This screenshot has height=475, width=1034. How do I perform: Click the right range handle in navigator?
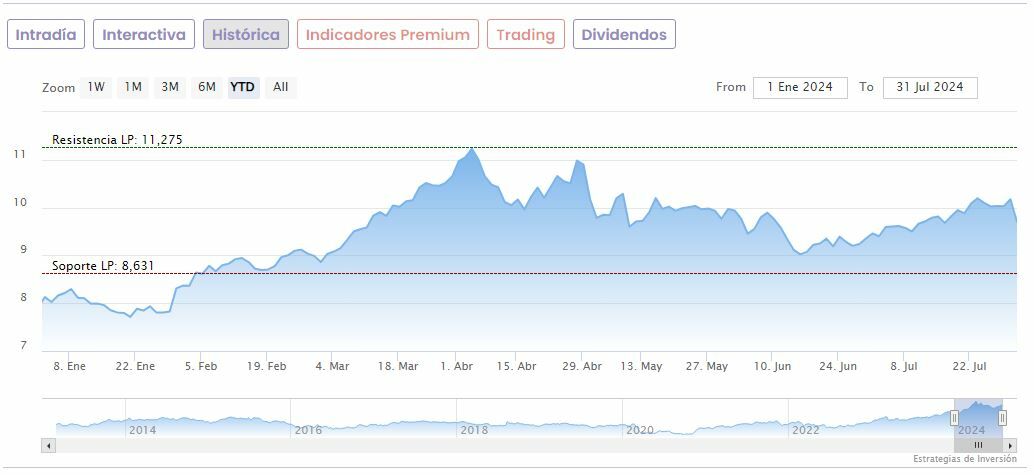click(x=1002, y=417)
